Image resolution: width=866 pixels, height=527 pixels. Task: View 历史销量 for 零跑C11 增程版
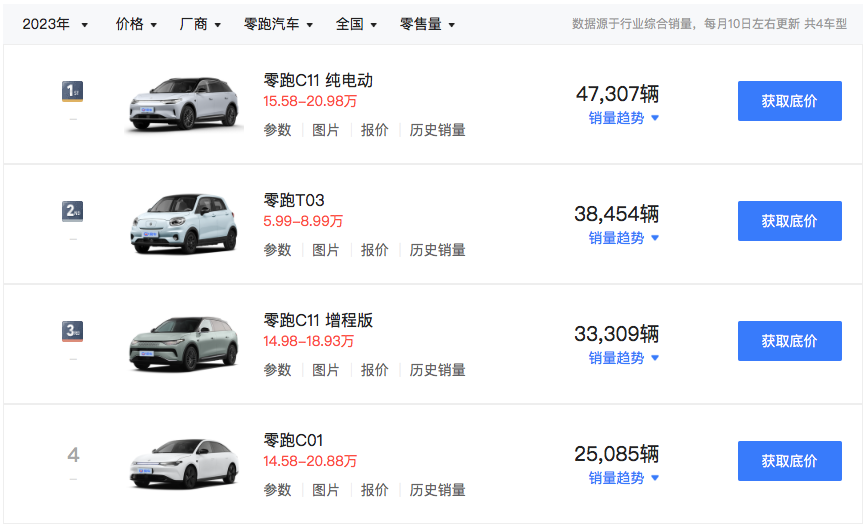pyautogui.click(x=437, y=370)
